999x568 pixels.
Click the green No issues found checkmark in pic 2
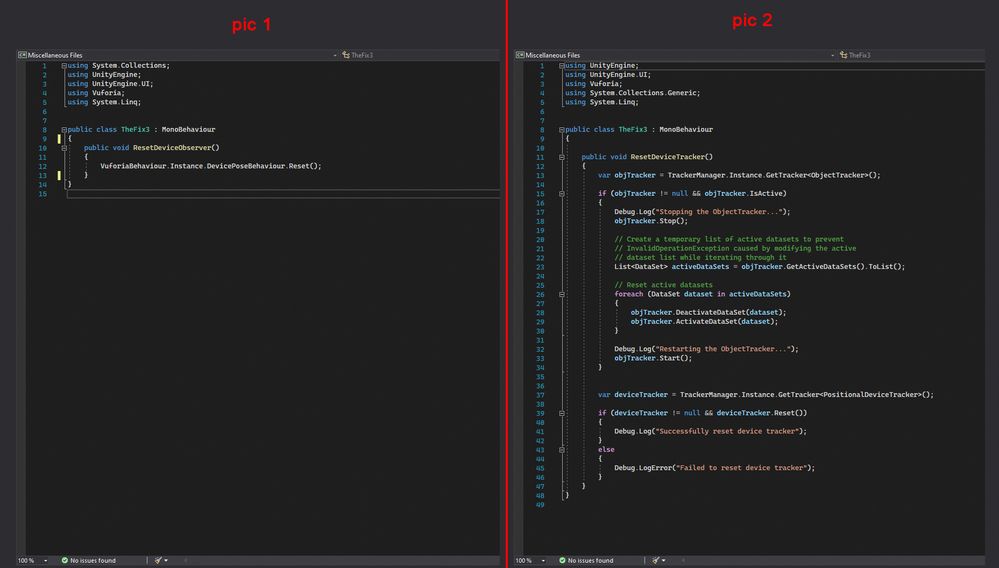(563, 561)
